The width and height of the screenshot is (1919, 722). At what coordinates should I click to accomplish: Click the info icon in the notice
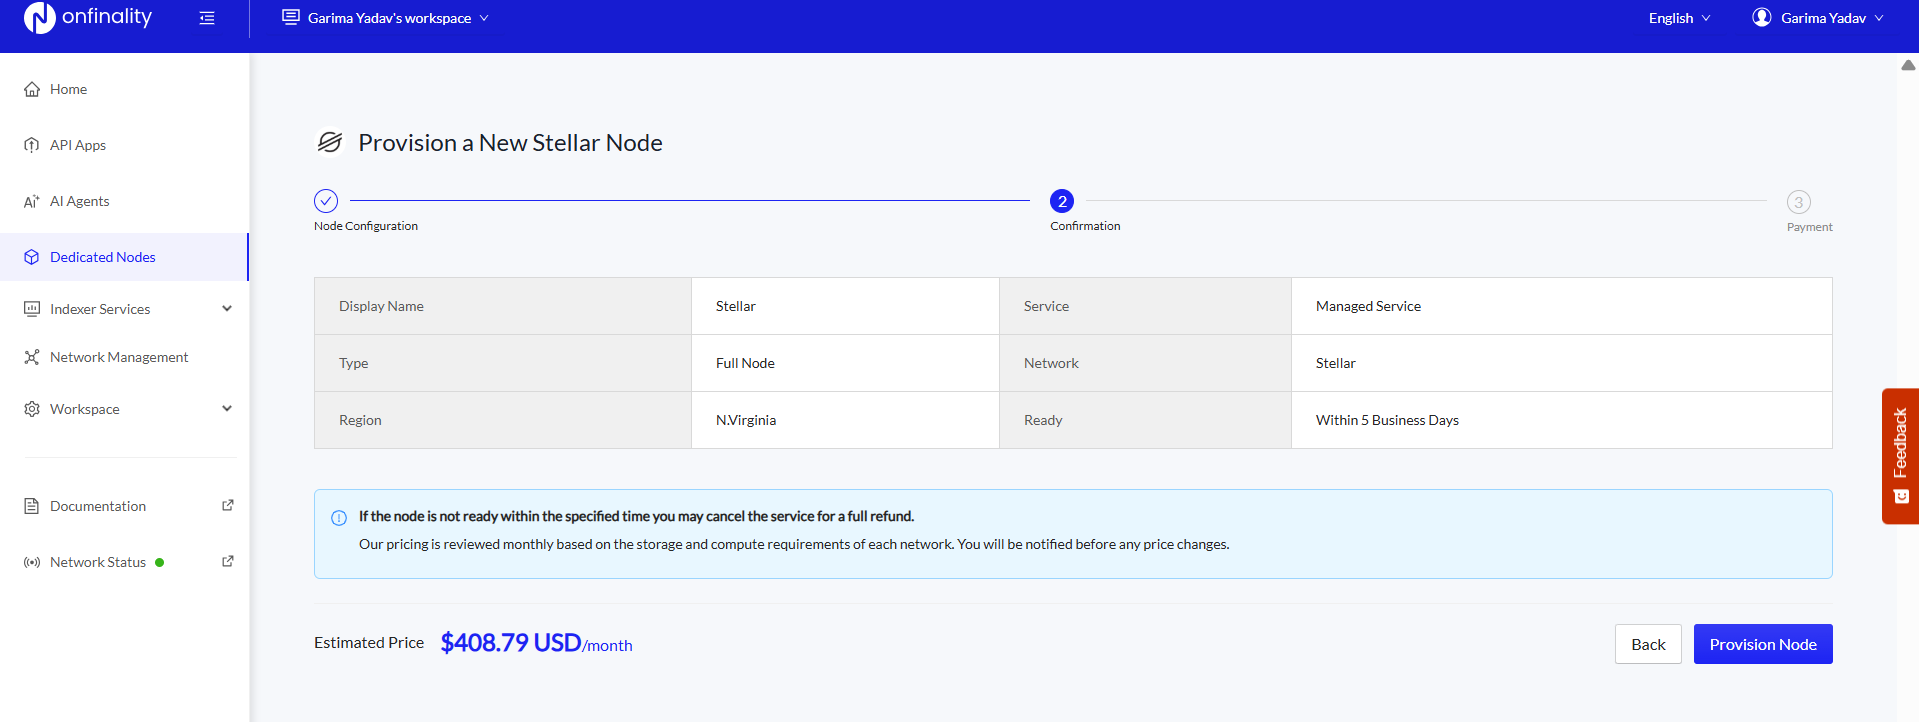pyautogui.click(x=339, y=518)
